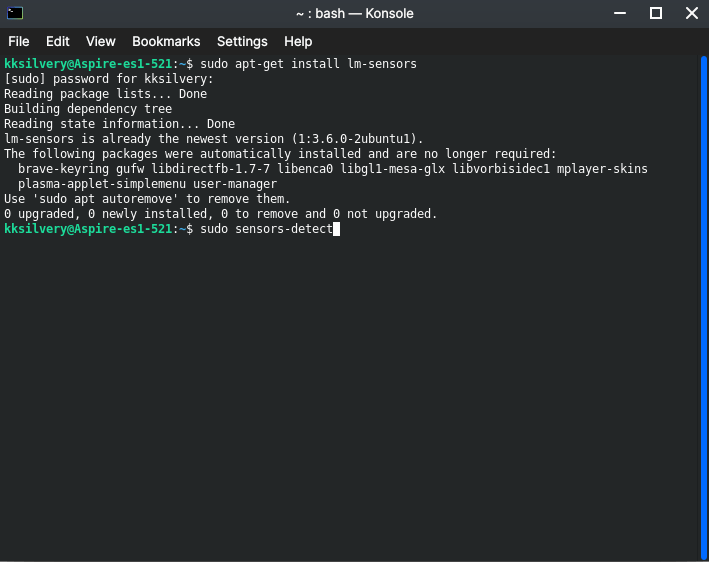The width and height of the screenshot is (709, 562).
Task: Click the 'sudo sensors-detect' command text
Action: pyautogui.click(x=266, y=229)
